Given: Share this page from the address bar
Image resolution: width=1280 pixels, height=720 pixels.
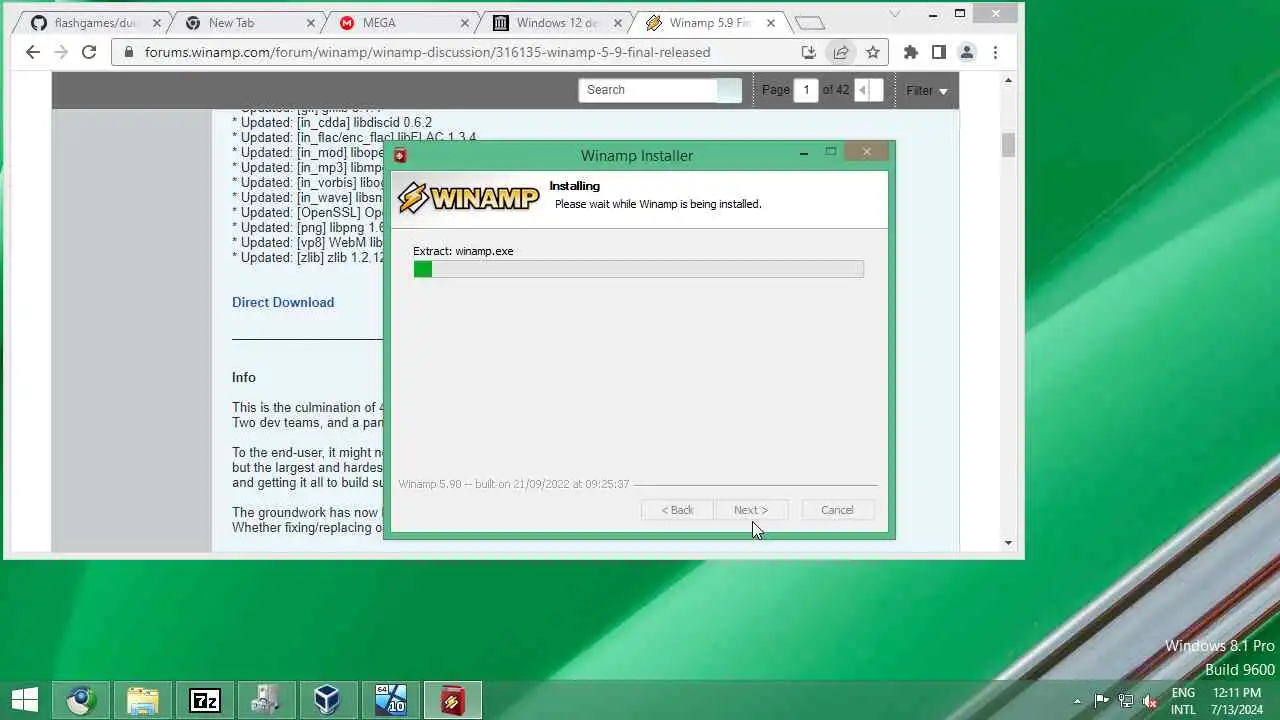Looking at the screenshot, I should coord(841,52).
